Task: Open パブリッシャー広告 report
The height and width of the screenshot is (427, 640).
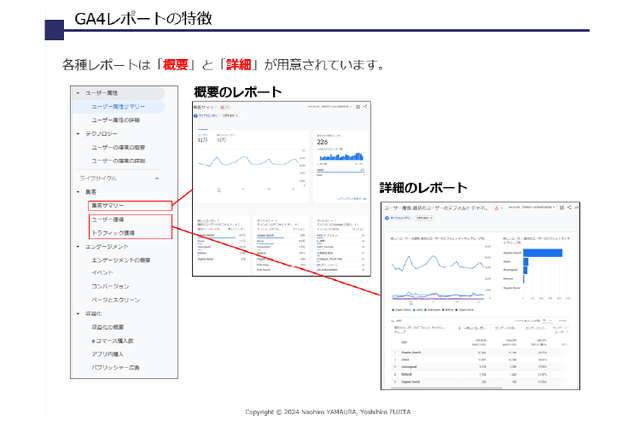Action: [116, 367]
